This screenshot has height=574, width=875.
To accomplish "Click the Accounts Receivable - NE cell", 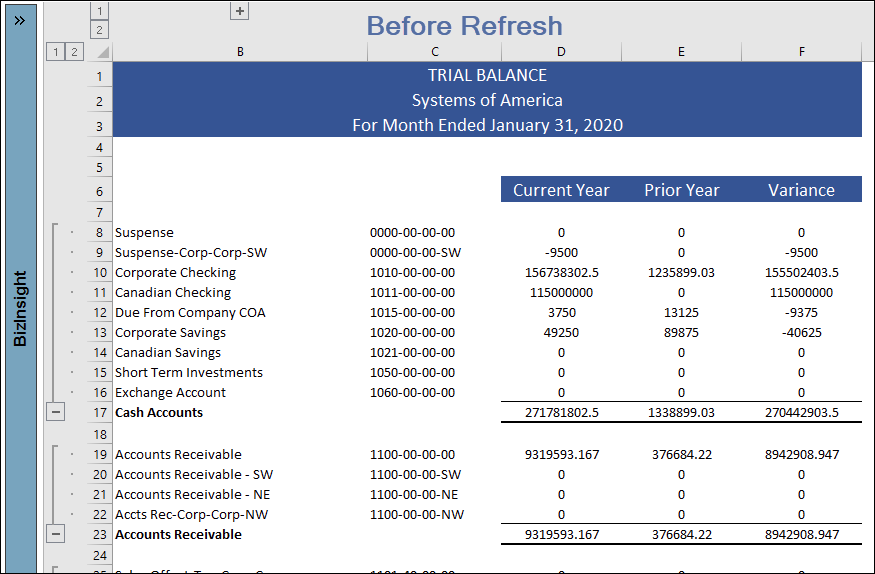I will point(240,494).
